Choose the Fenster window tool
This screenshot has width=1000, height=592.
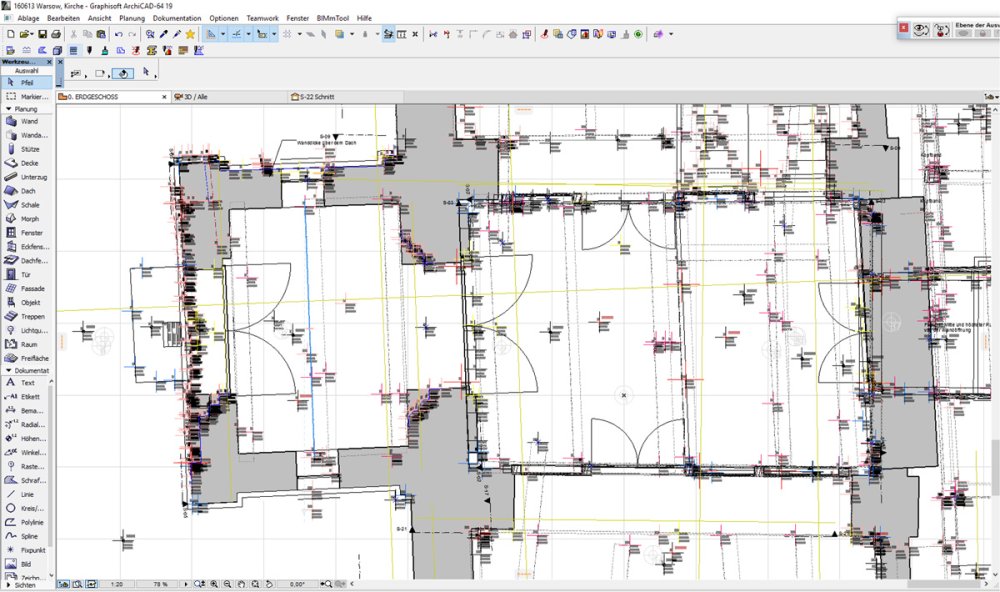(x=28, y=233)
